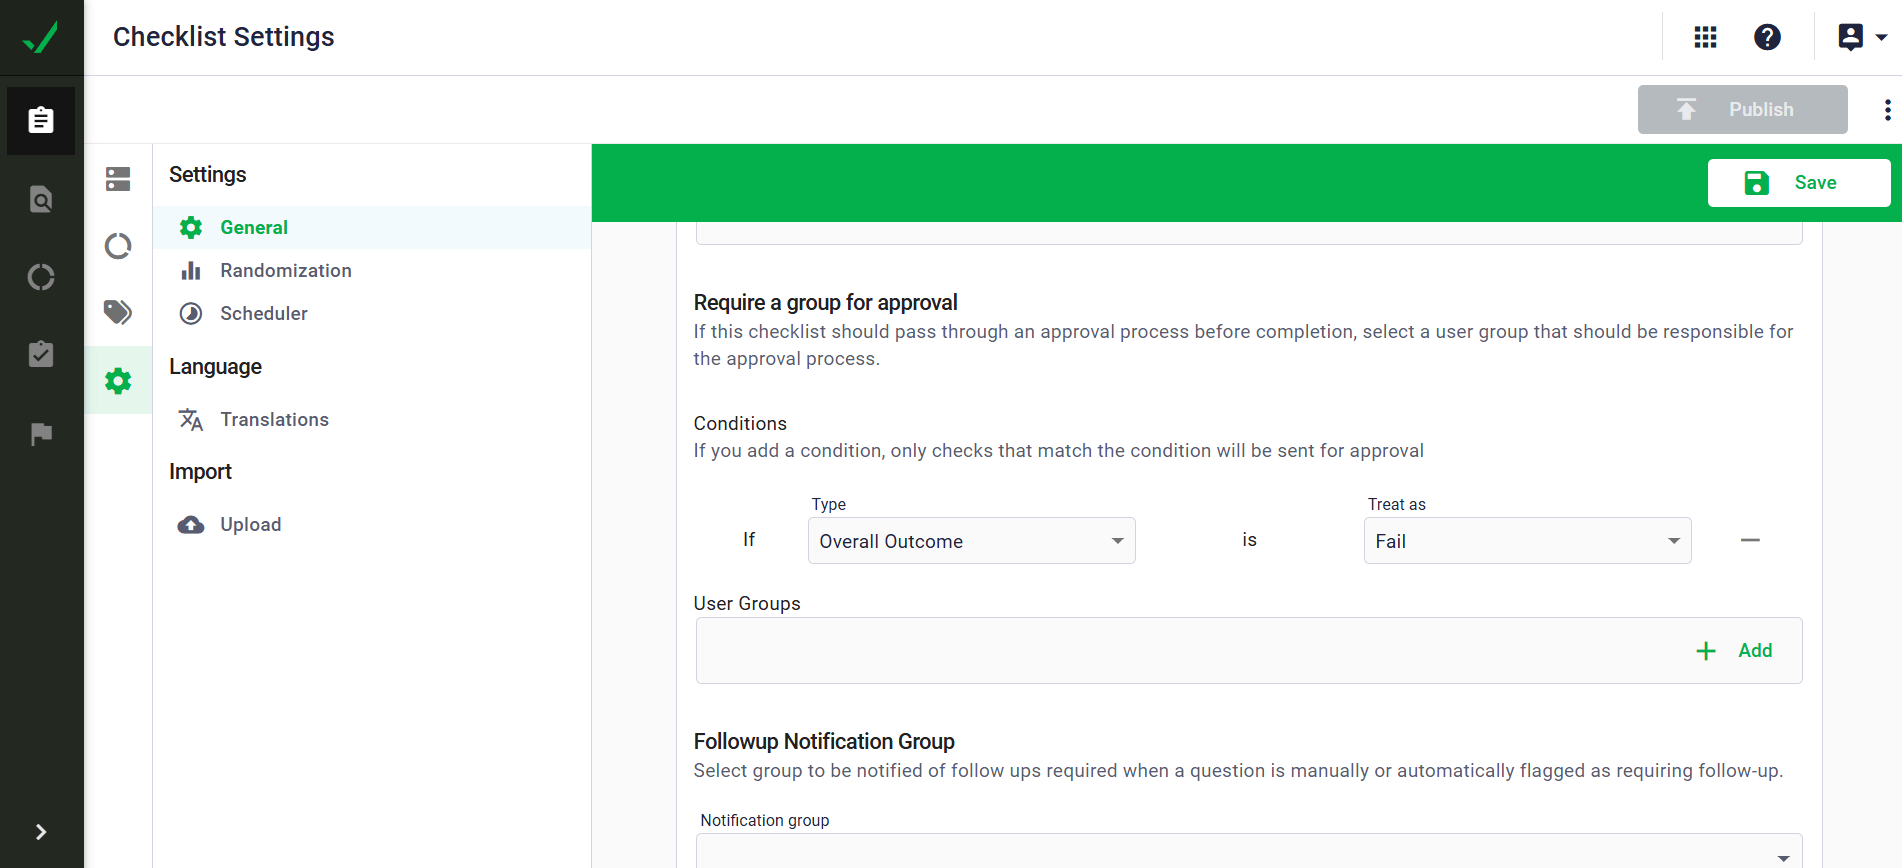Click the three-dot more options icon

1887,110
